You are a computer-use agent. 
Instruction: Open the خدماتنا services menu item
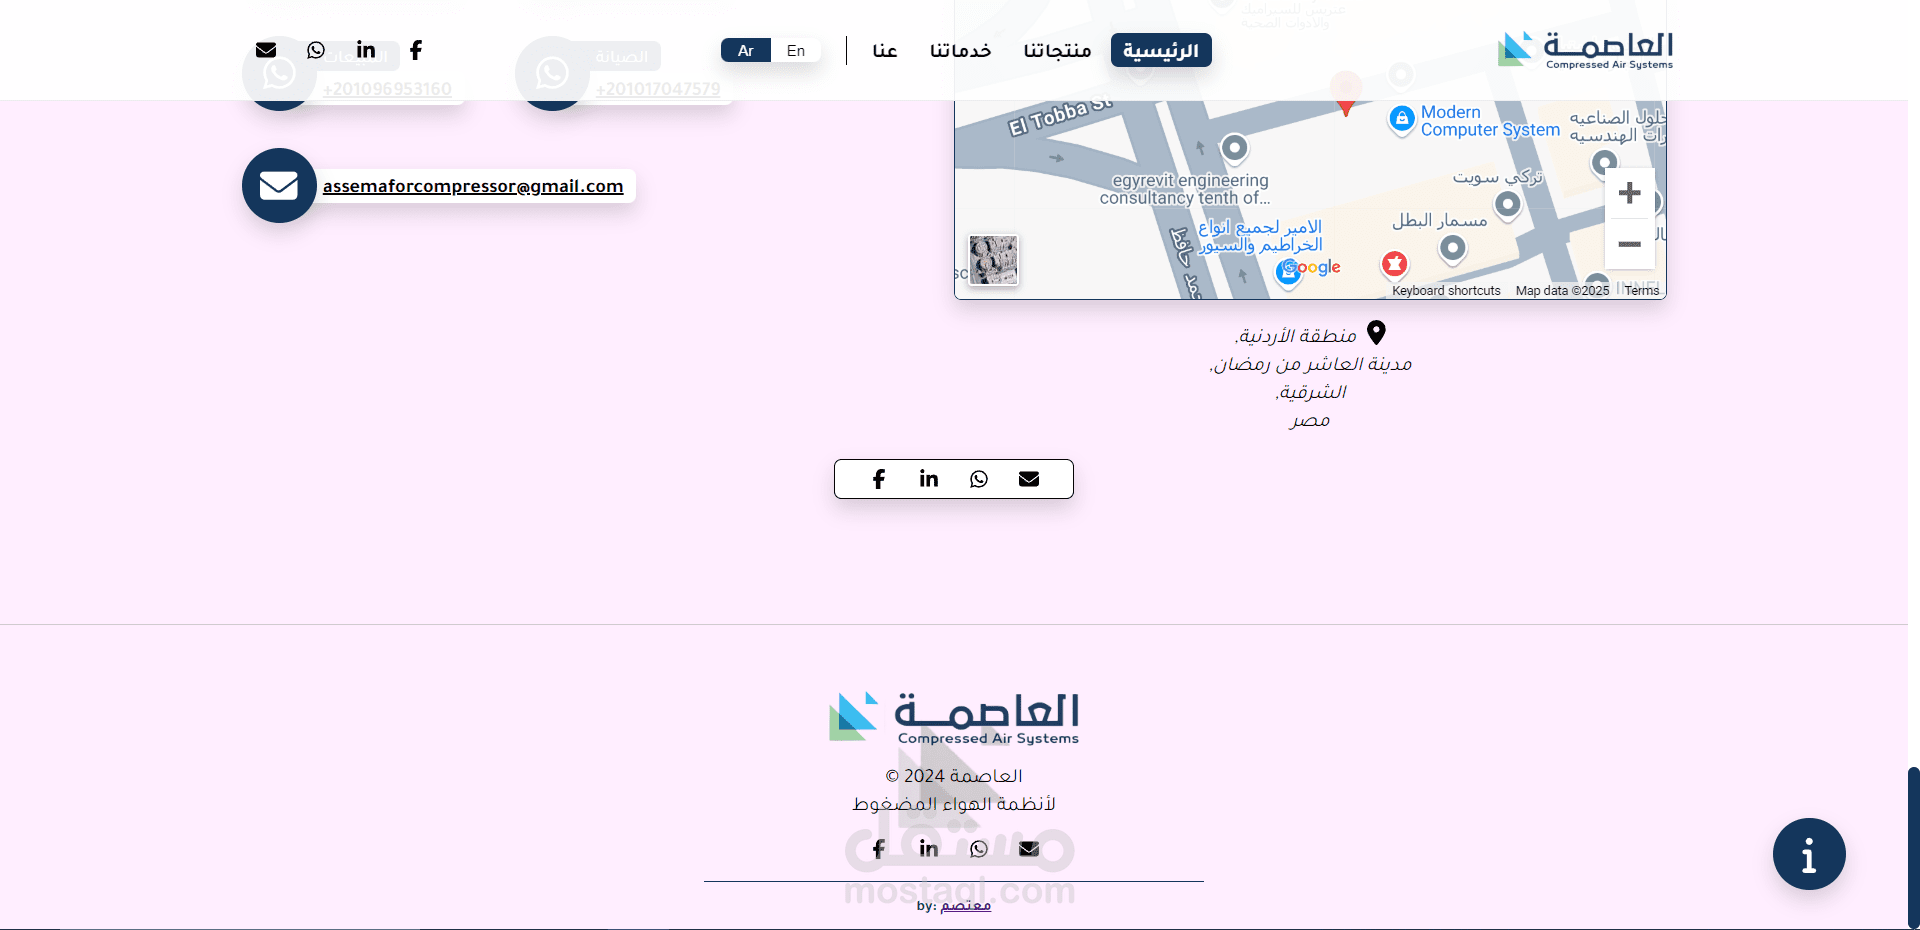(x=961, y=50)
